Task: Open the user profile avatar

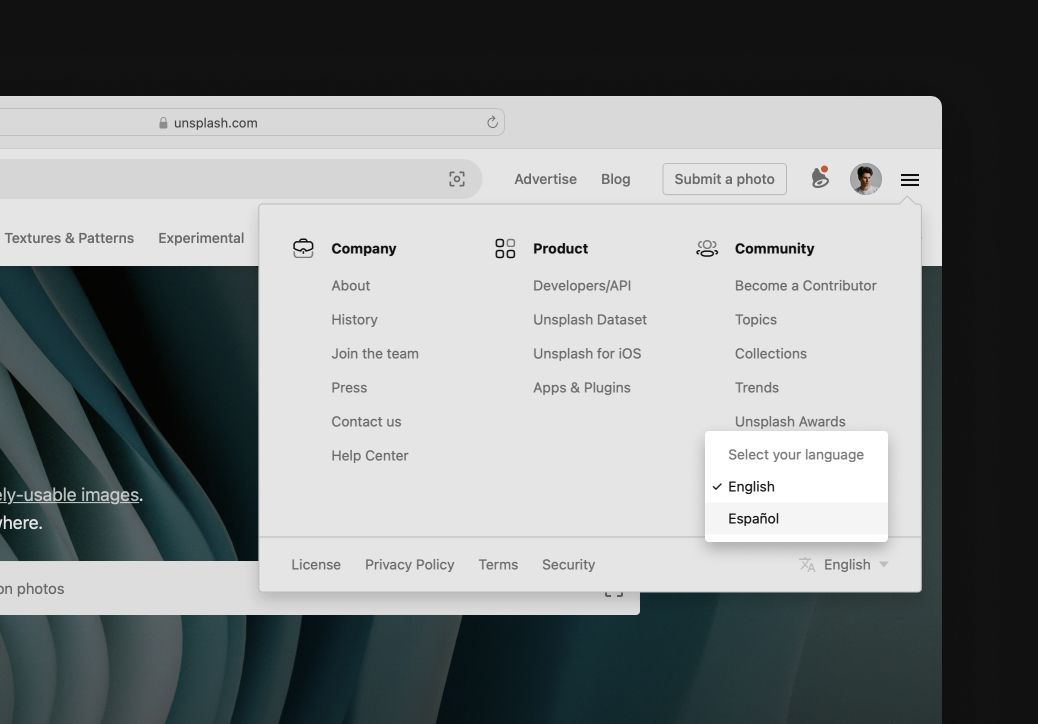Action: click(x=866, y=179)
